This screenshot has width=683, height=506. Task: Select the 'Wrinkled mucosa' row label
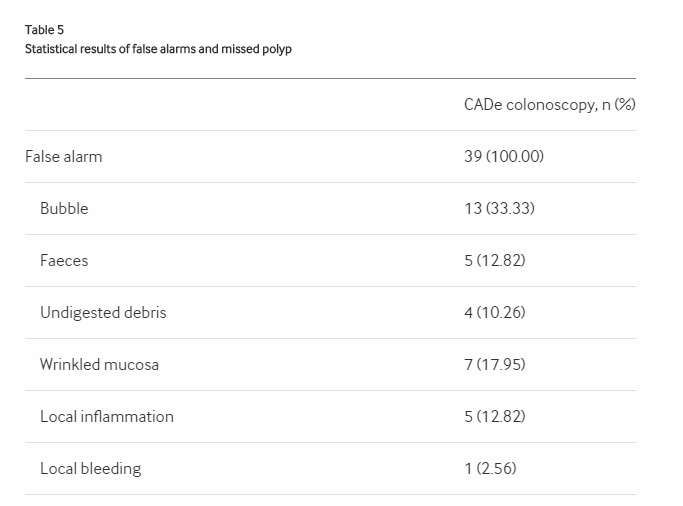pos(99,364)
